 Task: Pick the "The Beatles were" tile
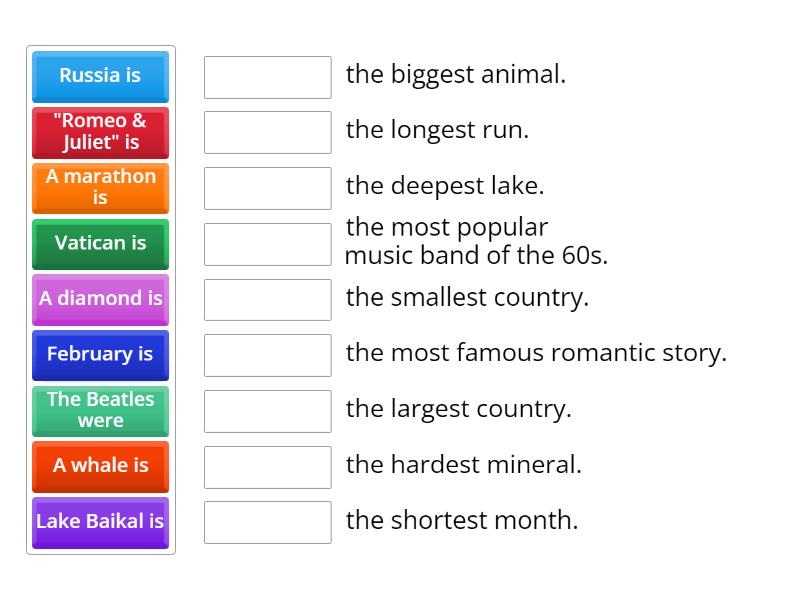[x=100, y=411]
